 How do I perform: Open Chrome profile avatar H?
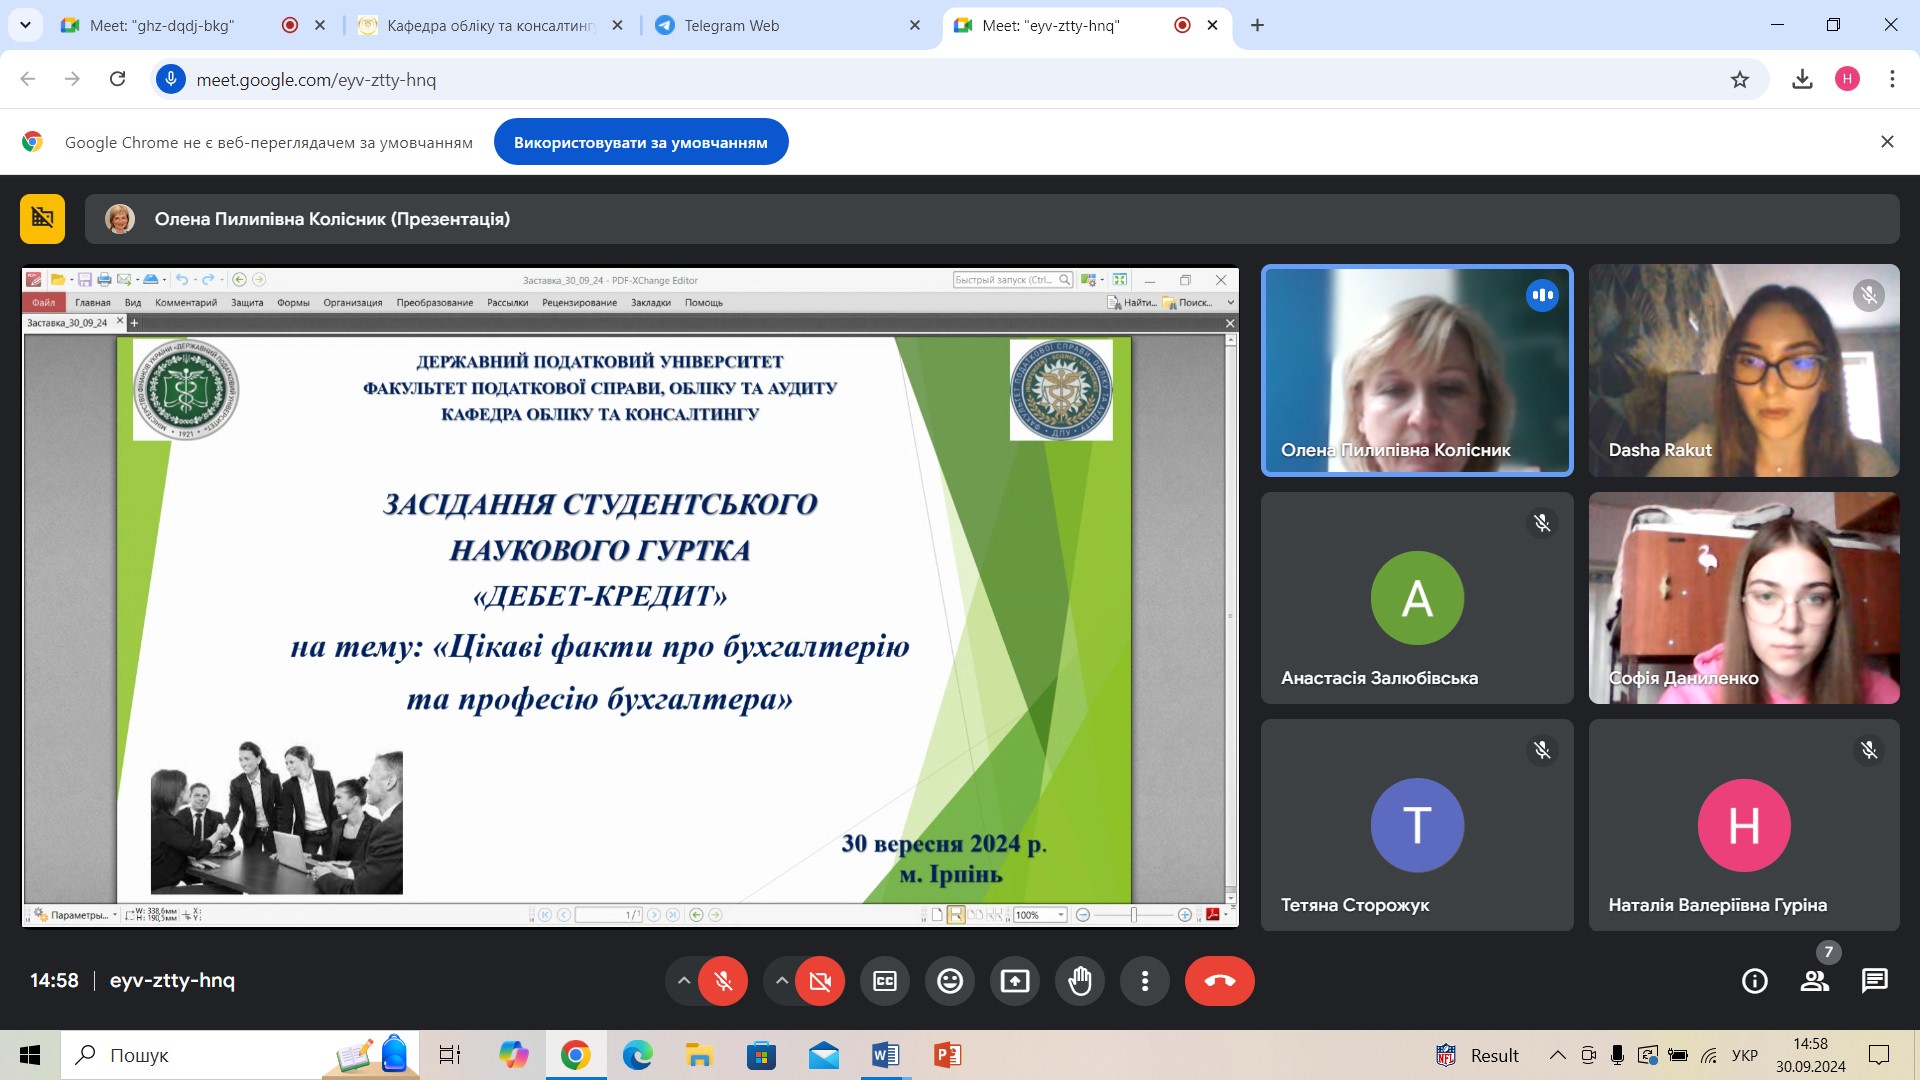pyautogui.click(x=1847, y=79)
